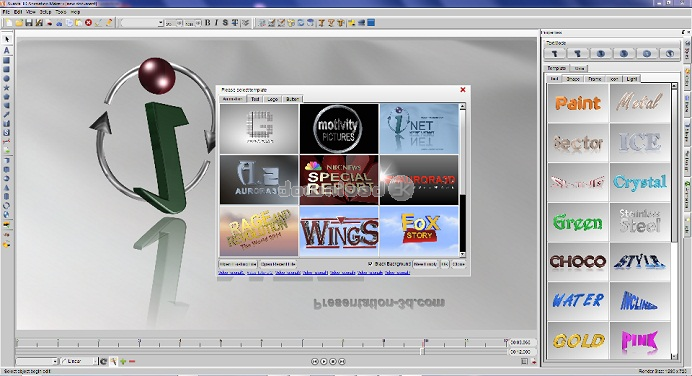Toggle italic text formatting
The width and height of the screenshot is (692, 376).
pyautogui.click(x=216, y=23)
